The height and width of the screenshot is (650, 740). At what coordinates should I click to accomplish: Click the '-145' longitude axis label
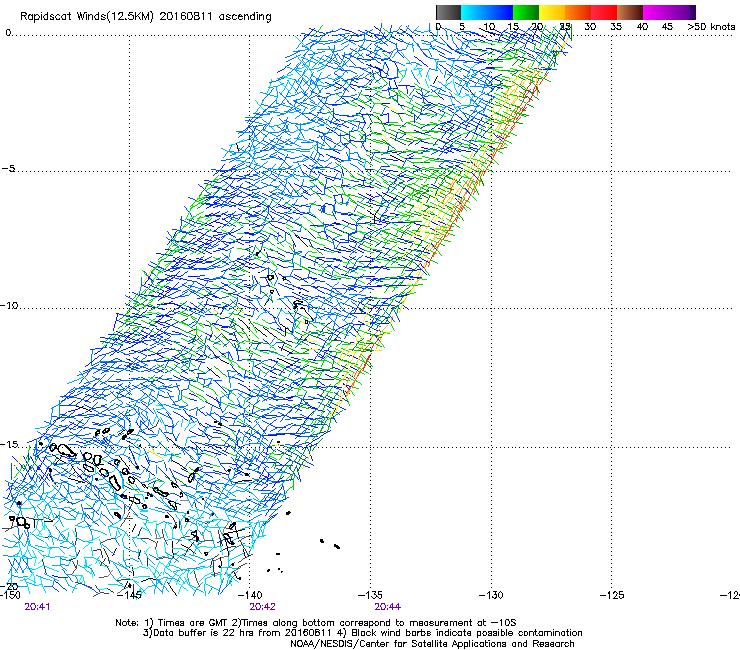[x=129, y=595]
